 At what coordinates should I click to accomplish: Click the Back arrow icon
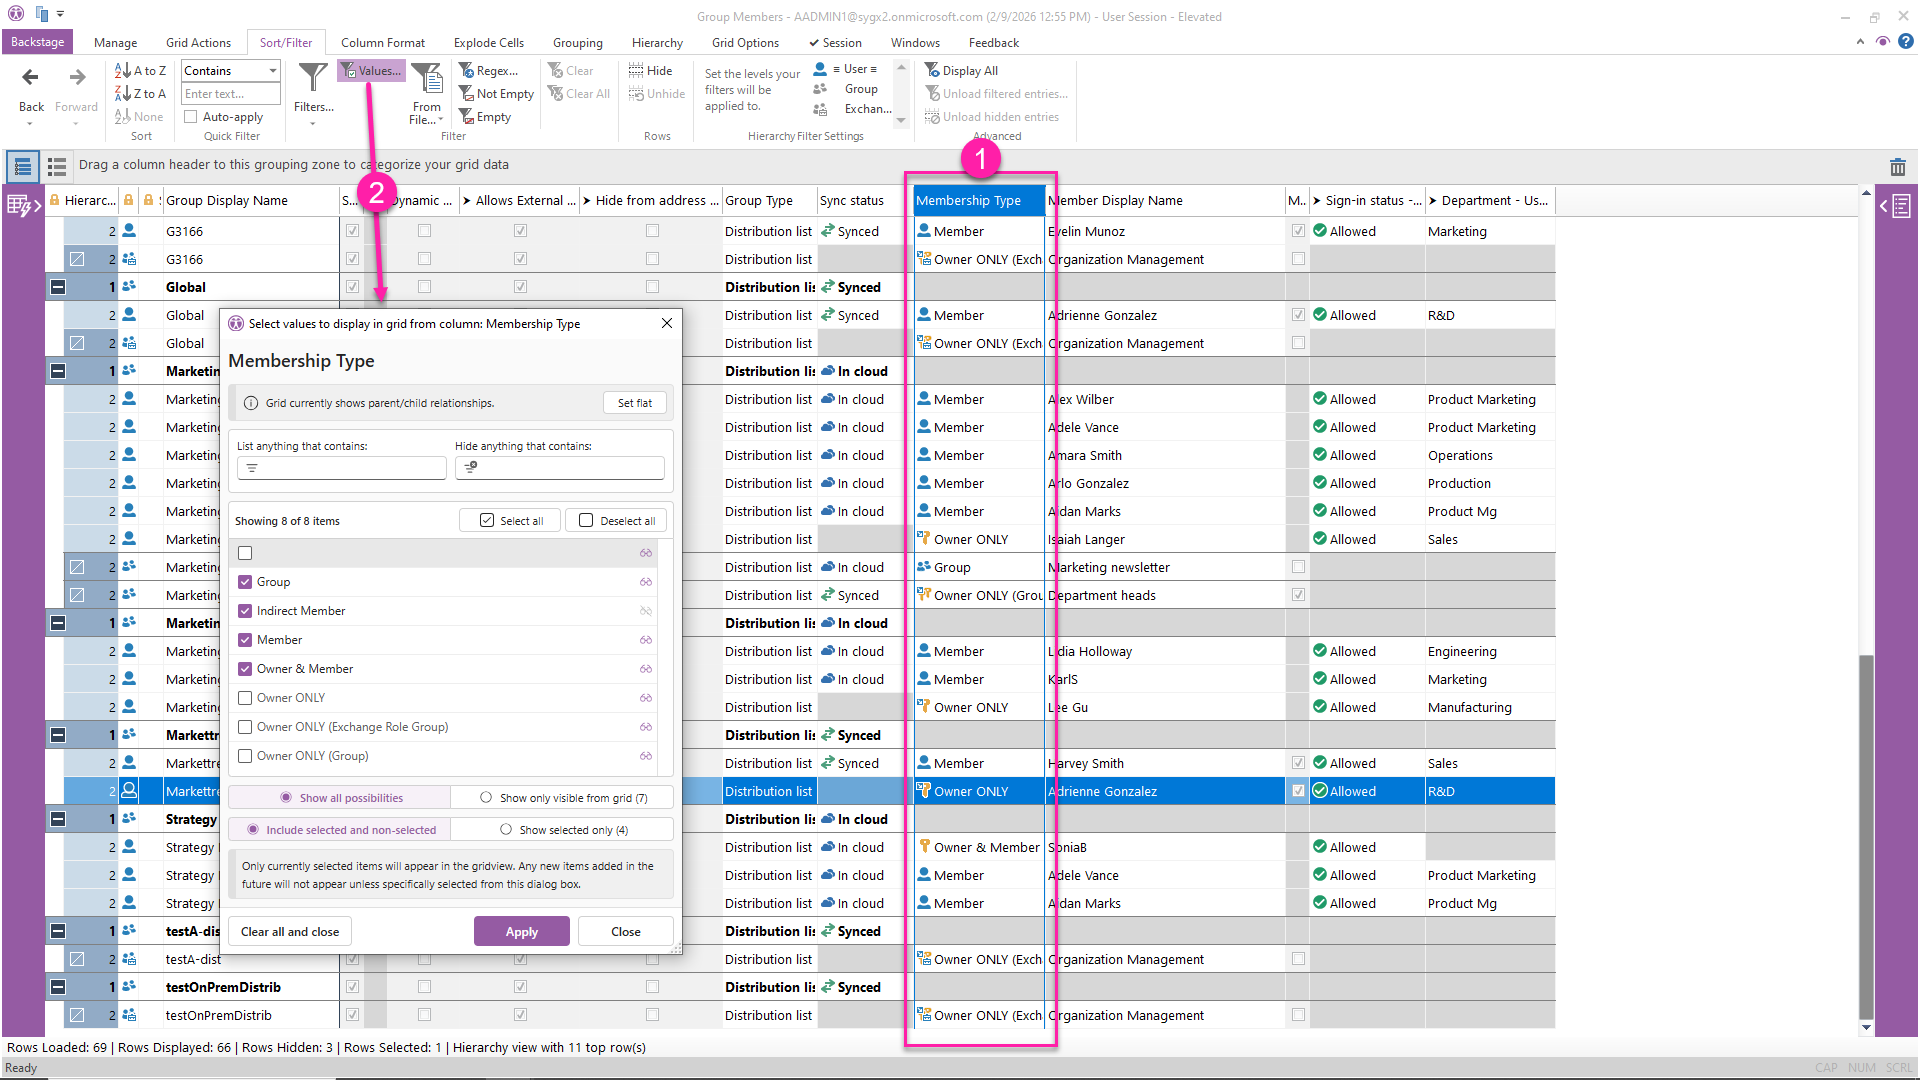pos(31,78)
